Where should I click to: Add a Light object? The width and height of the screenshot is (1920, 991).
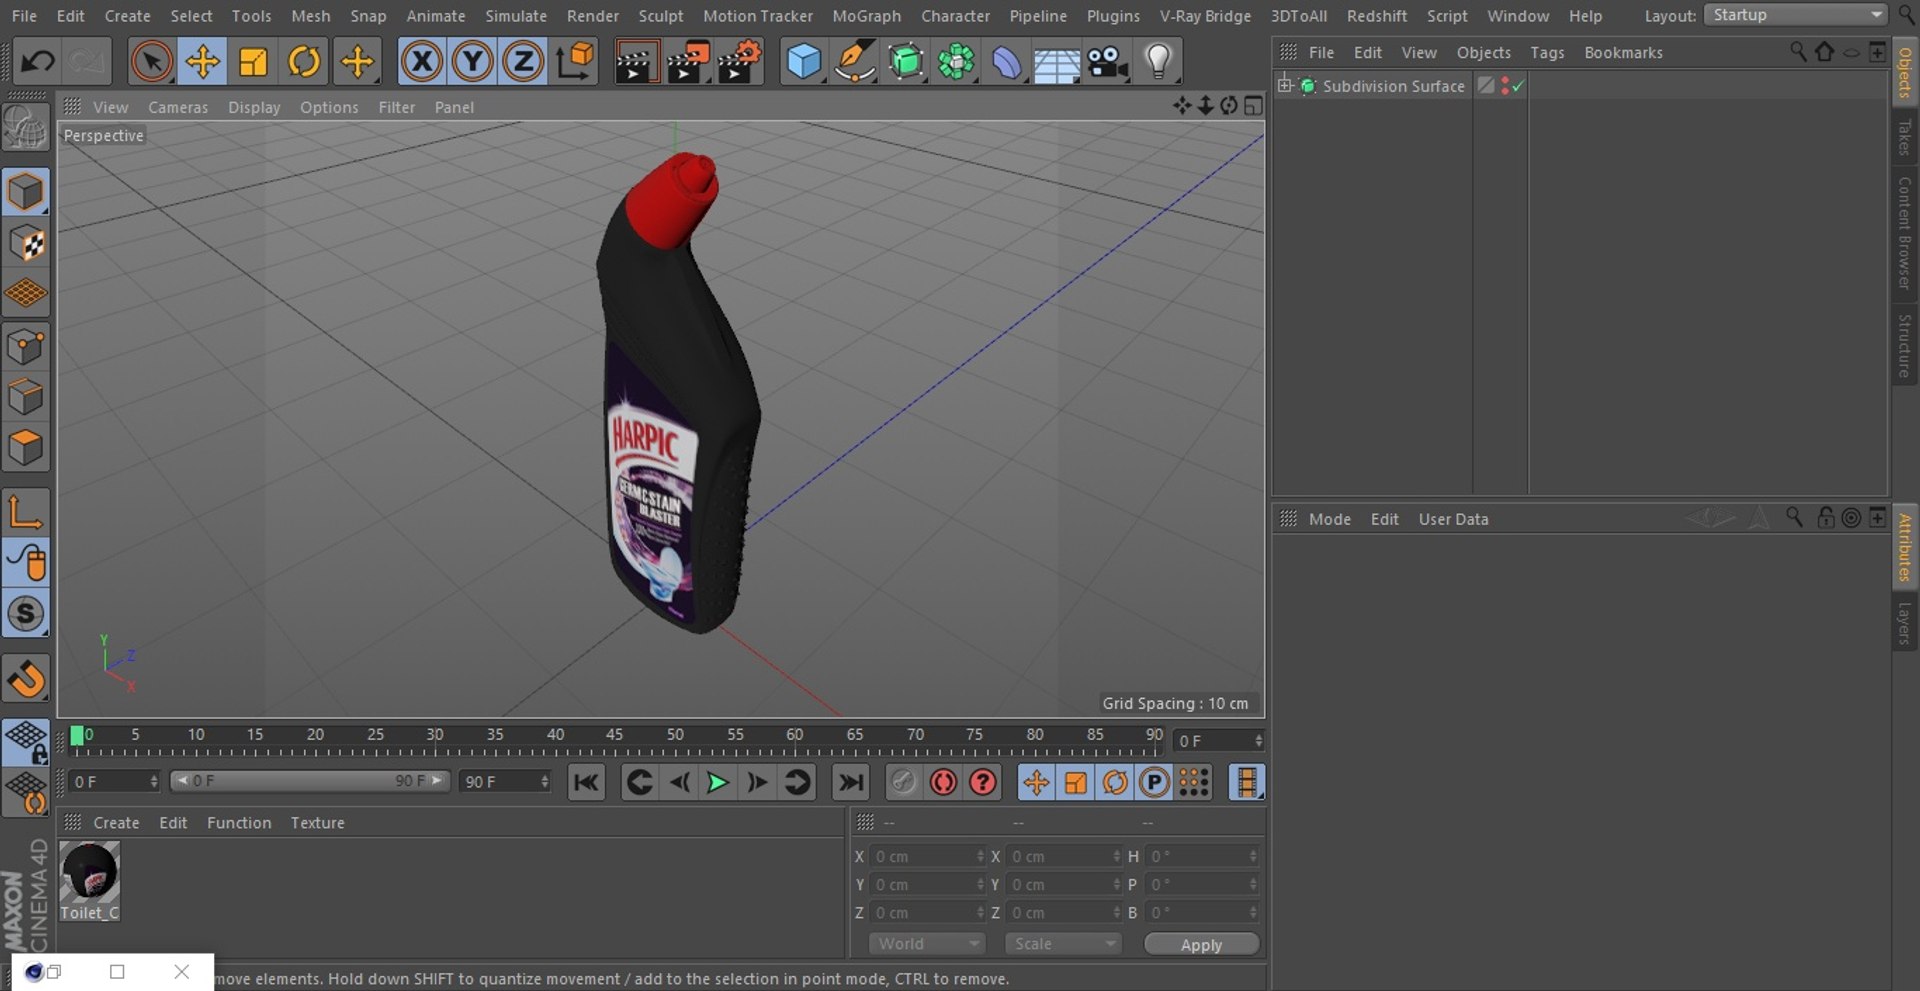click(x=1158, y=62)
